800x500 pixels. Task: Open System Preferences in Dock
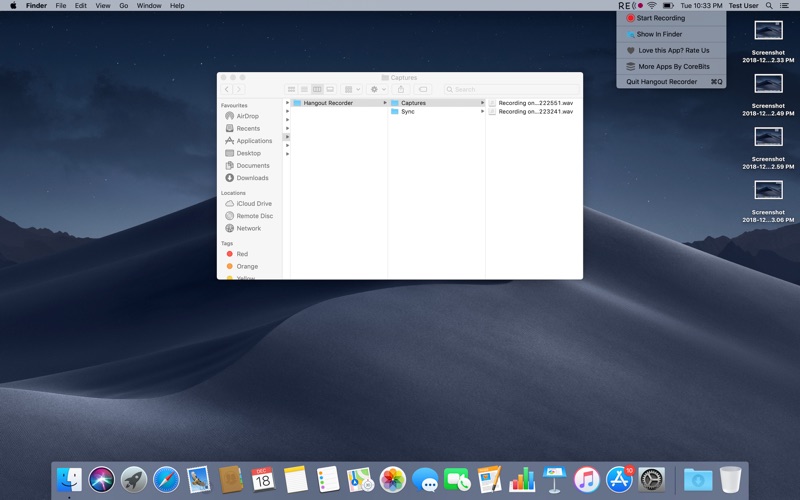coord(652,480)
